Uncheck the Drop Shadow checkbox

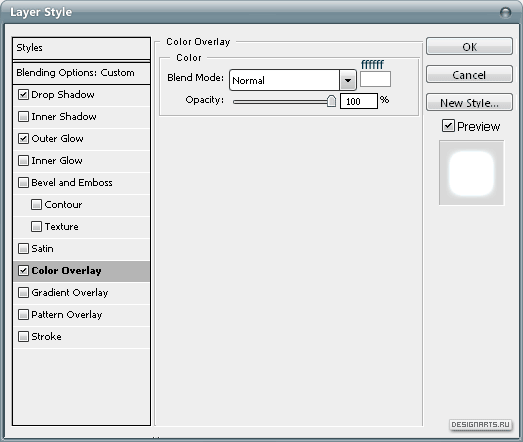coord(23,95)
